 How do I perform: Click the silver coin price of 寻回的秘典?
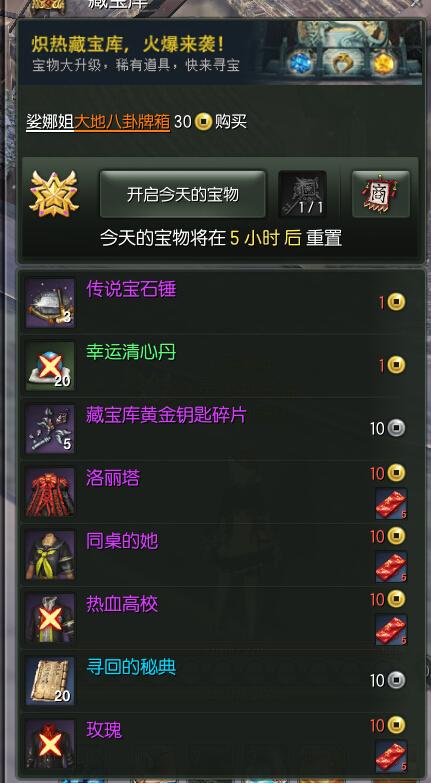coord(388,680)
